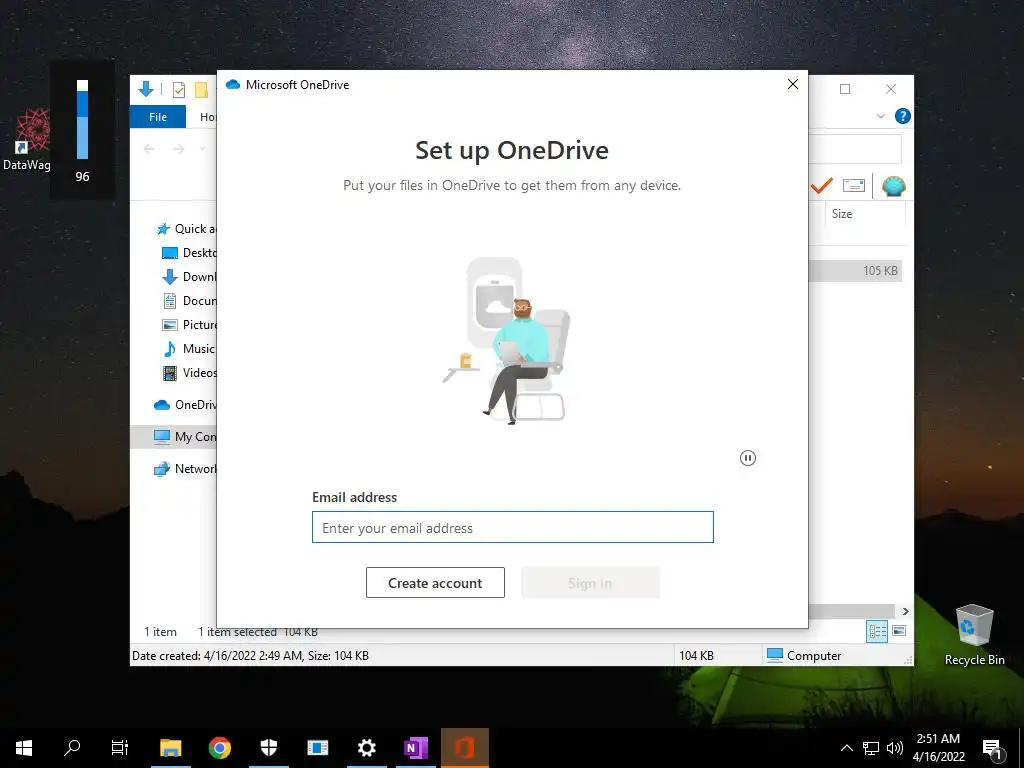Select Network in File Explorer sidebar
This screenshot has width=1024, height=768.
(185, 468)
